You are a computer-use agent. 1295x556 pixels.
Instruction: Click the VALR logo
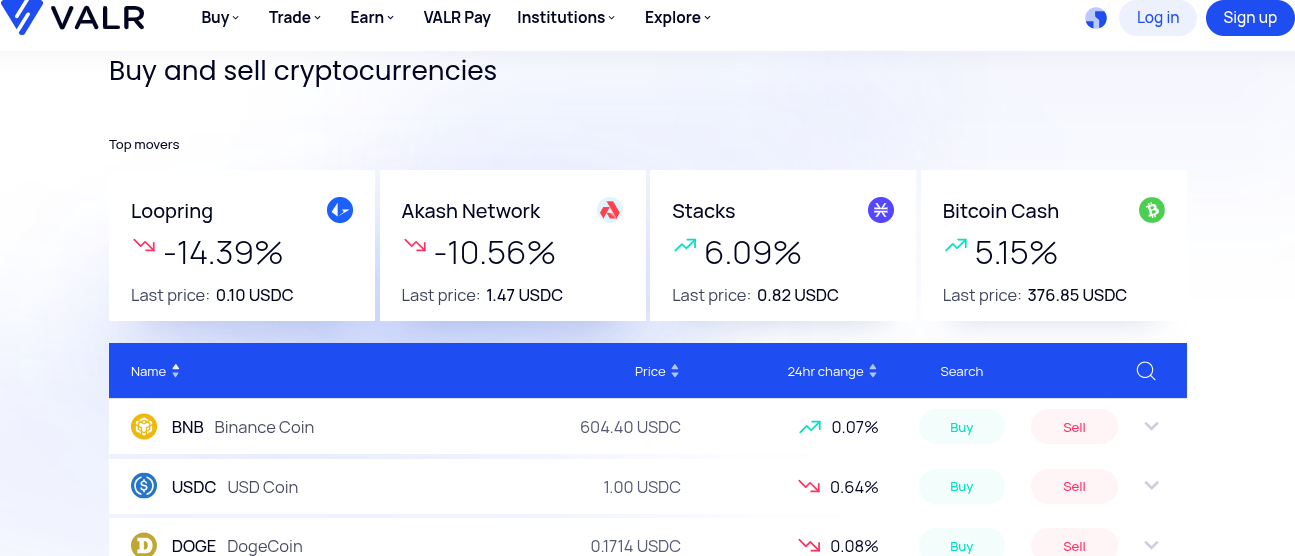tap(73, 17)
